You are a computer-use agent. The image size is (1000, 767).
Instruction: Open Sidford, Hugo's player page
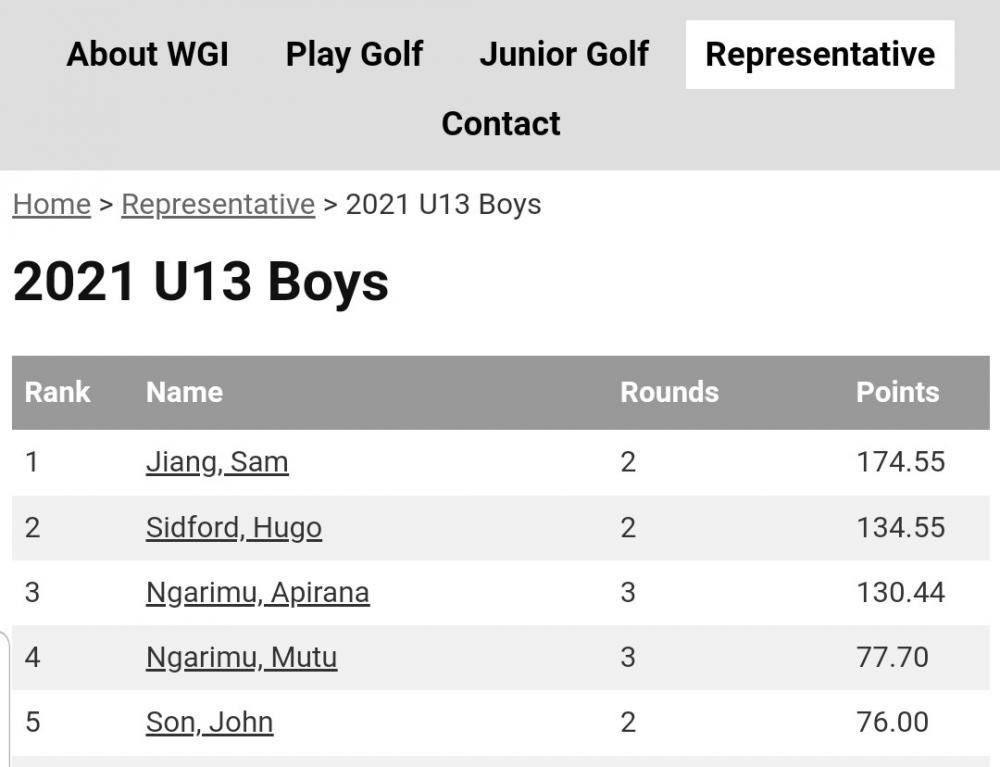(x=233, y=527)
